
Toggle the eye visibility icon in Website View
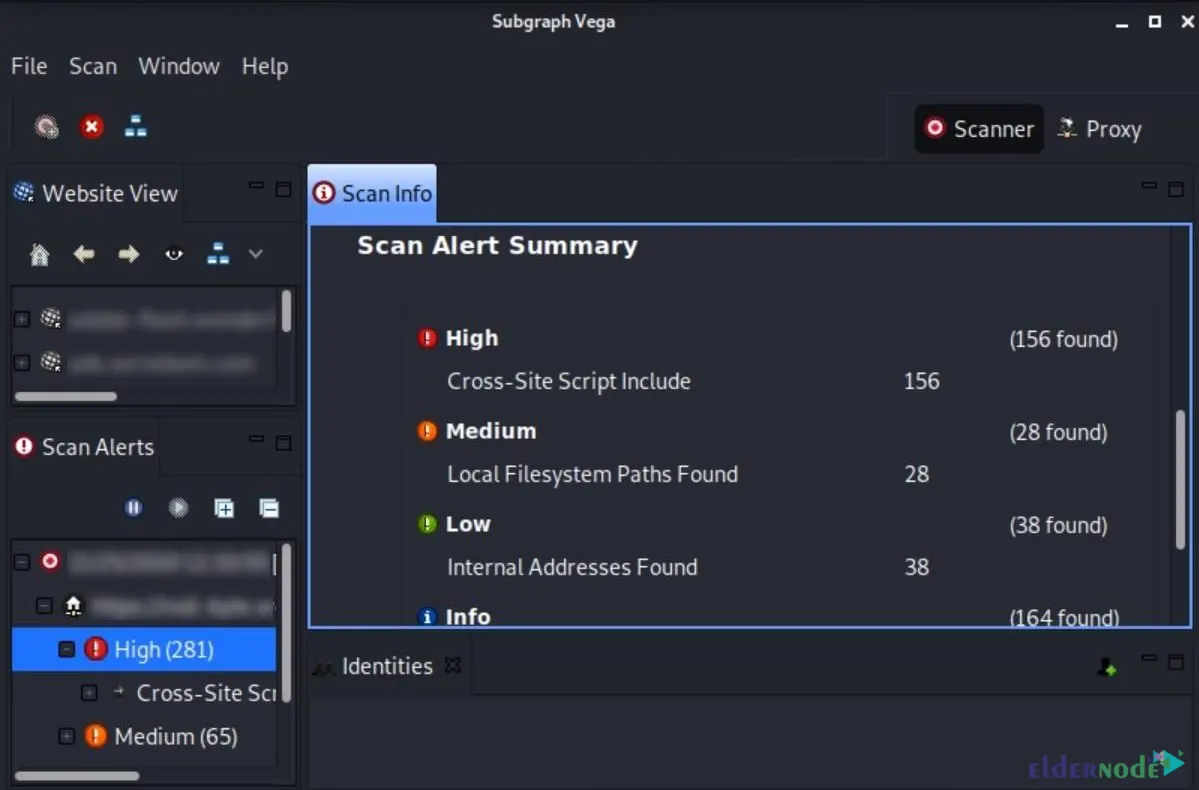pyautogui.click(x=174, y=254)
